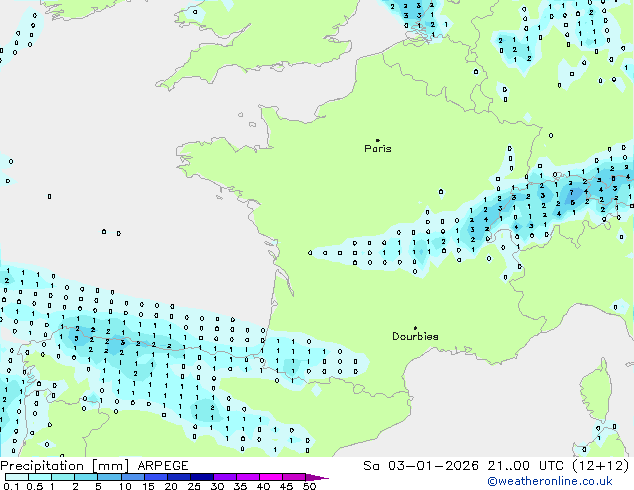The height and width of the screenshot is (490, 634).
Task: Select the 35–40 mm legend swatch
Action: (x=247, y=477)
